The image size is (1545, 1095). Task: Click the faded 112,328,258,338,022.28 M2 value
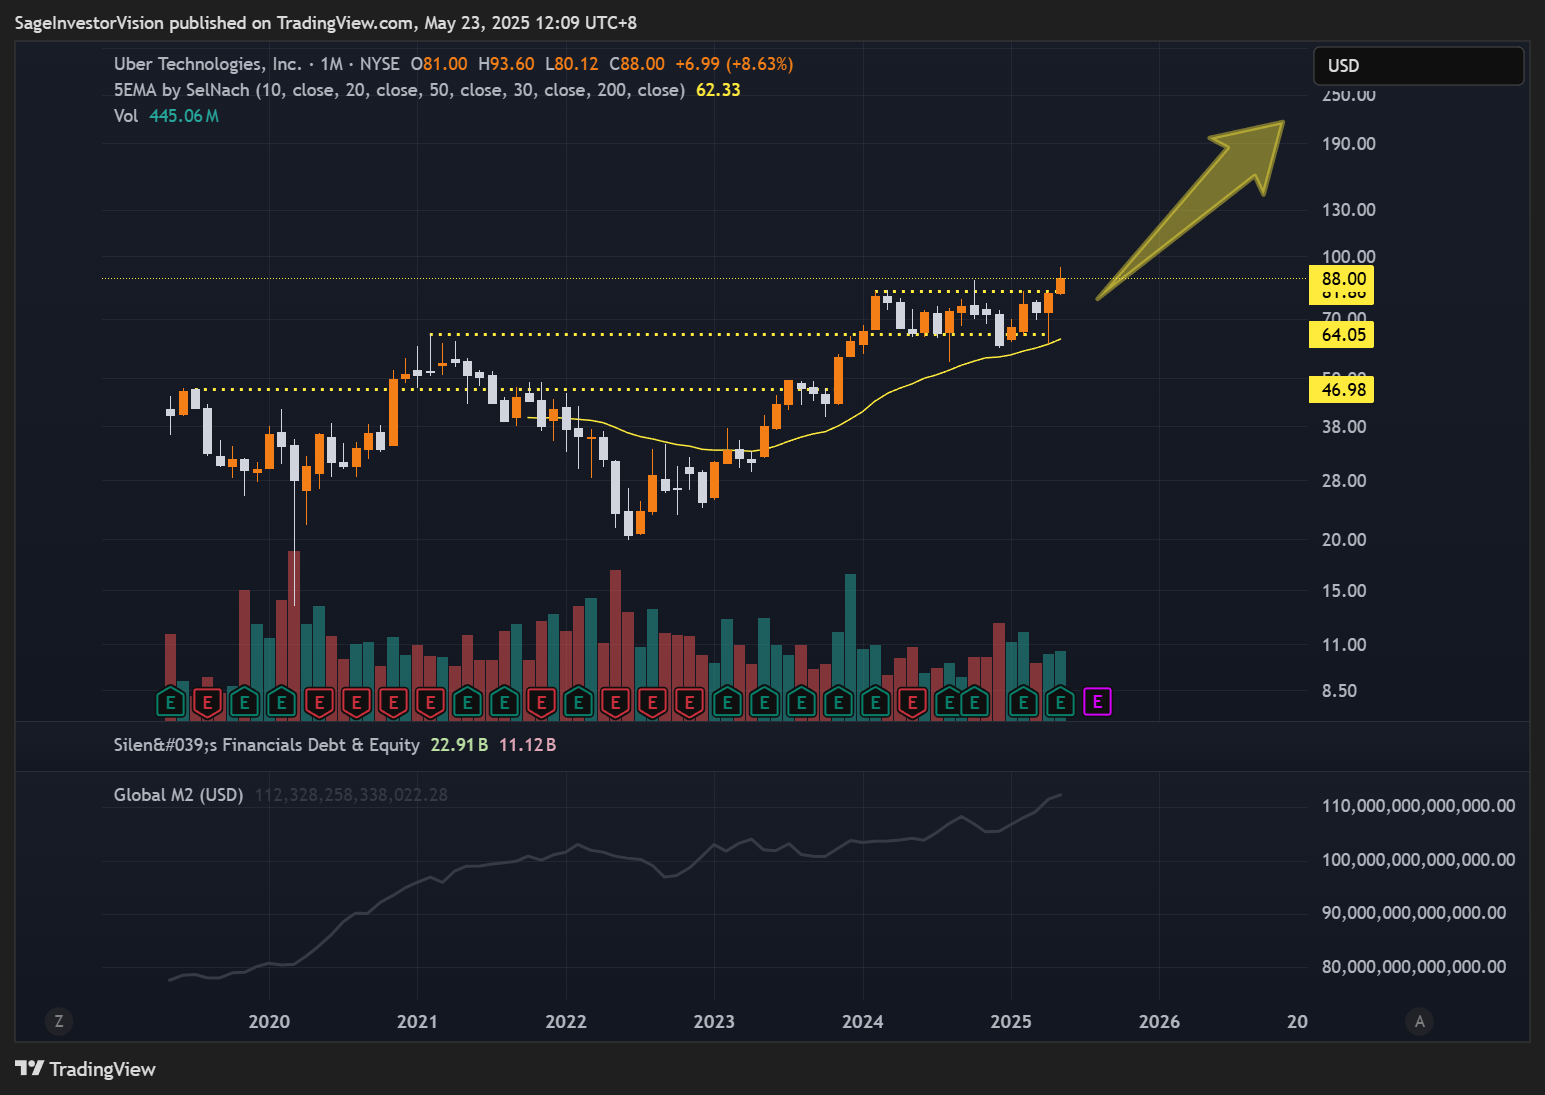[x=351, y=795]
